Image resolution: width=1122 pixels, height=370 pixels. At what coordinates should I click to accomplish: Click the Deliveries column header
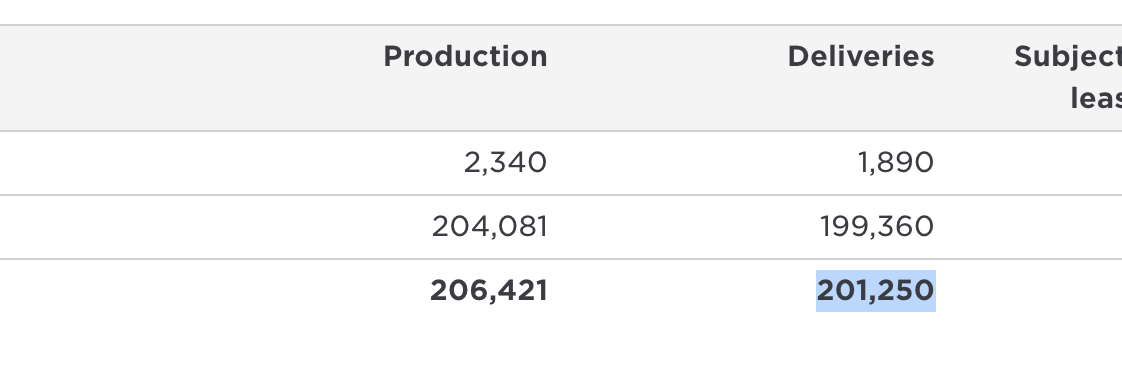[861, 57]
